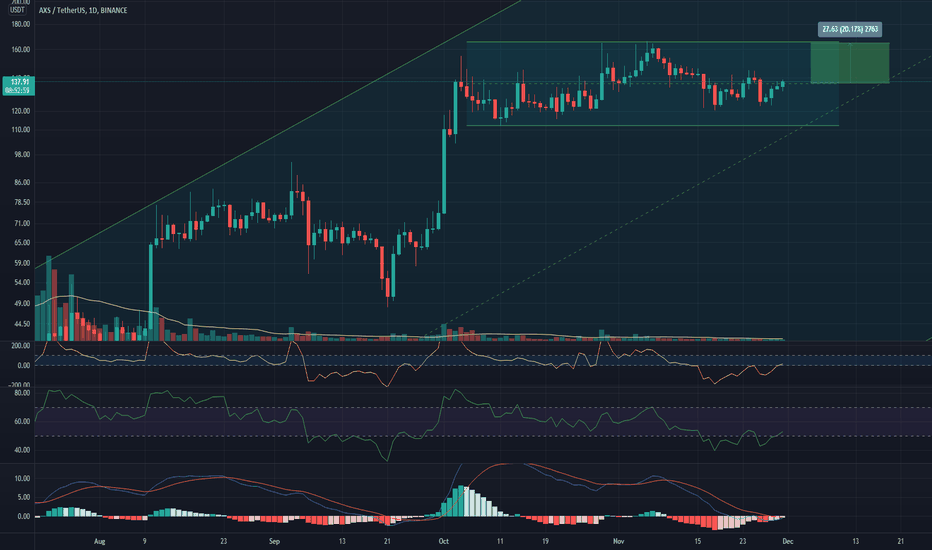
Task: Click the 80.00 RSI scale label
Action: click(x=22, y=393)
